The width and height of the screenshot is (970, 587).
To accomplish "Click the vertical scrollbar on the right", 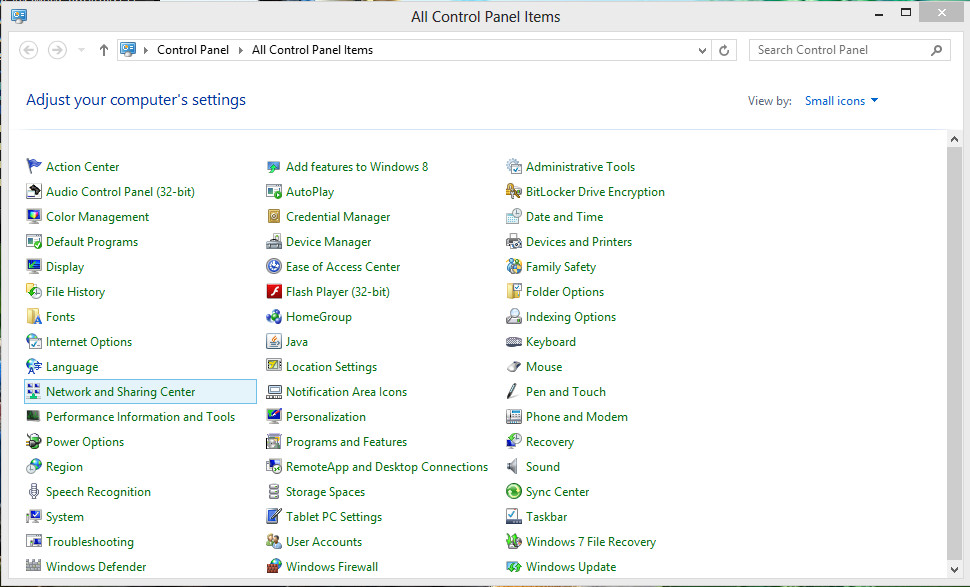I will point(954,350).
